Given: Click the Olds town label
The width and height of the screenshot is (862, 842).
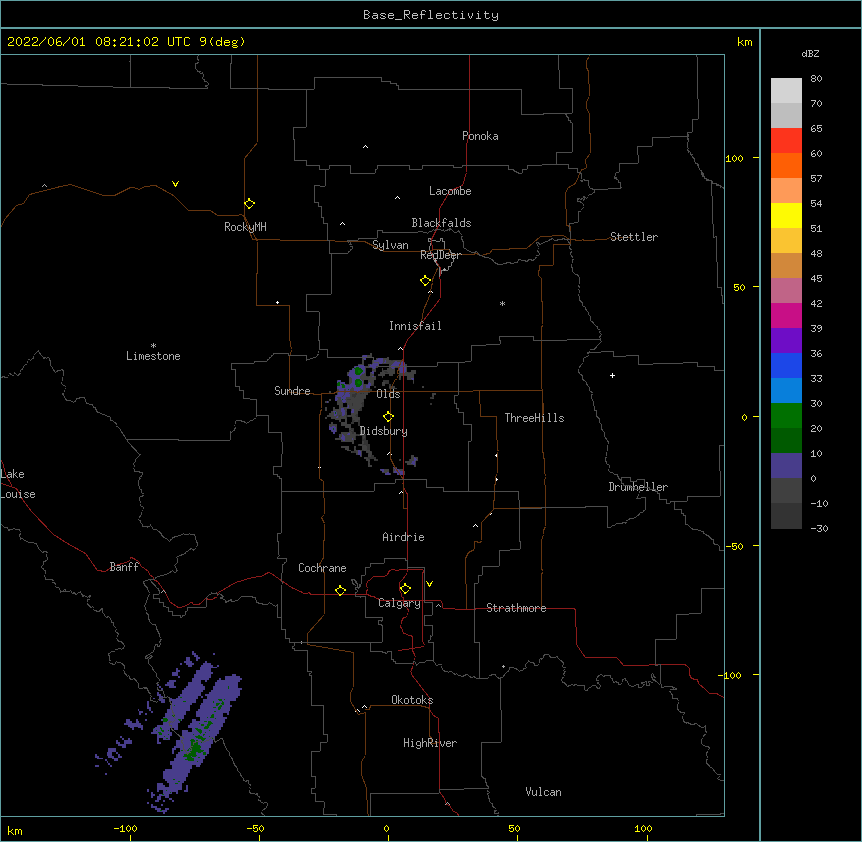Looking at the screenshot, I should click(388, 394).
